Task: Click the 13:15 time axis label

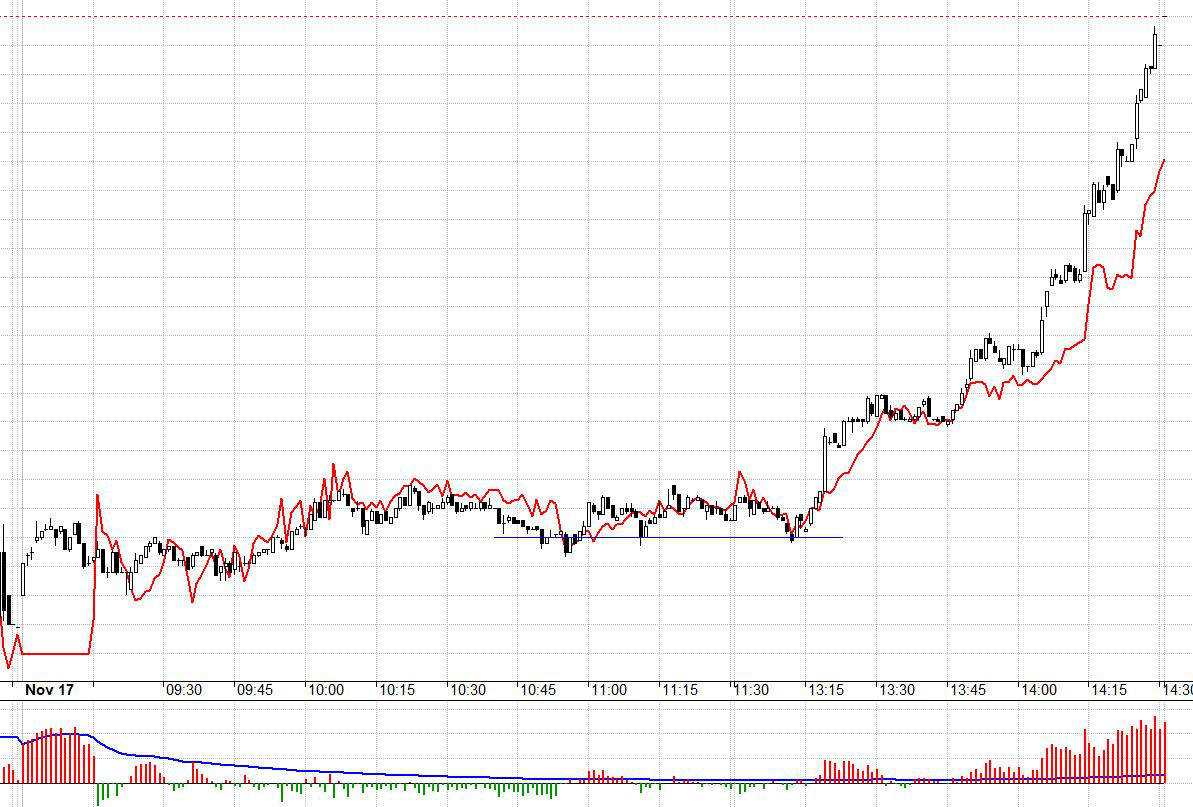Action: tap(823, 690)
